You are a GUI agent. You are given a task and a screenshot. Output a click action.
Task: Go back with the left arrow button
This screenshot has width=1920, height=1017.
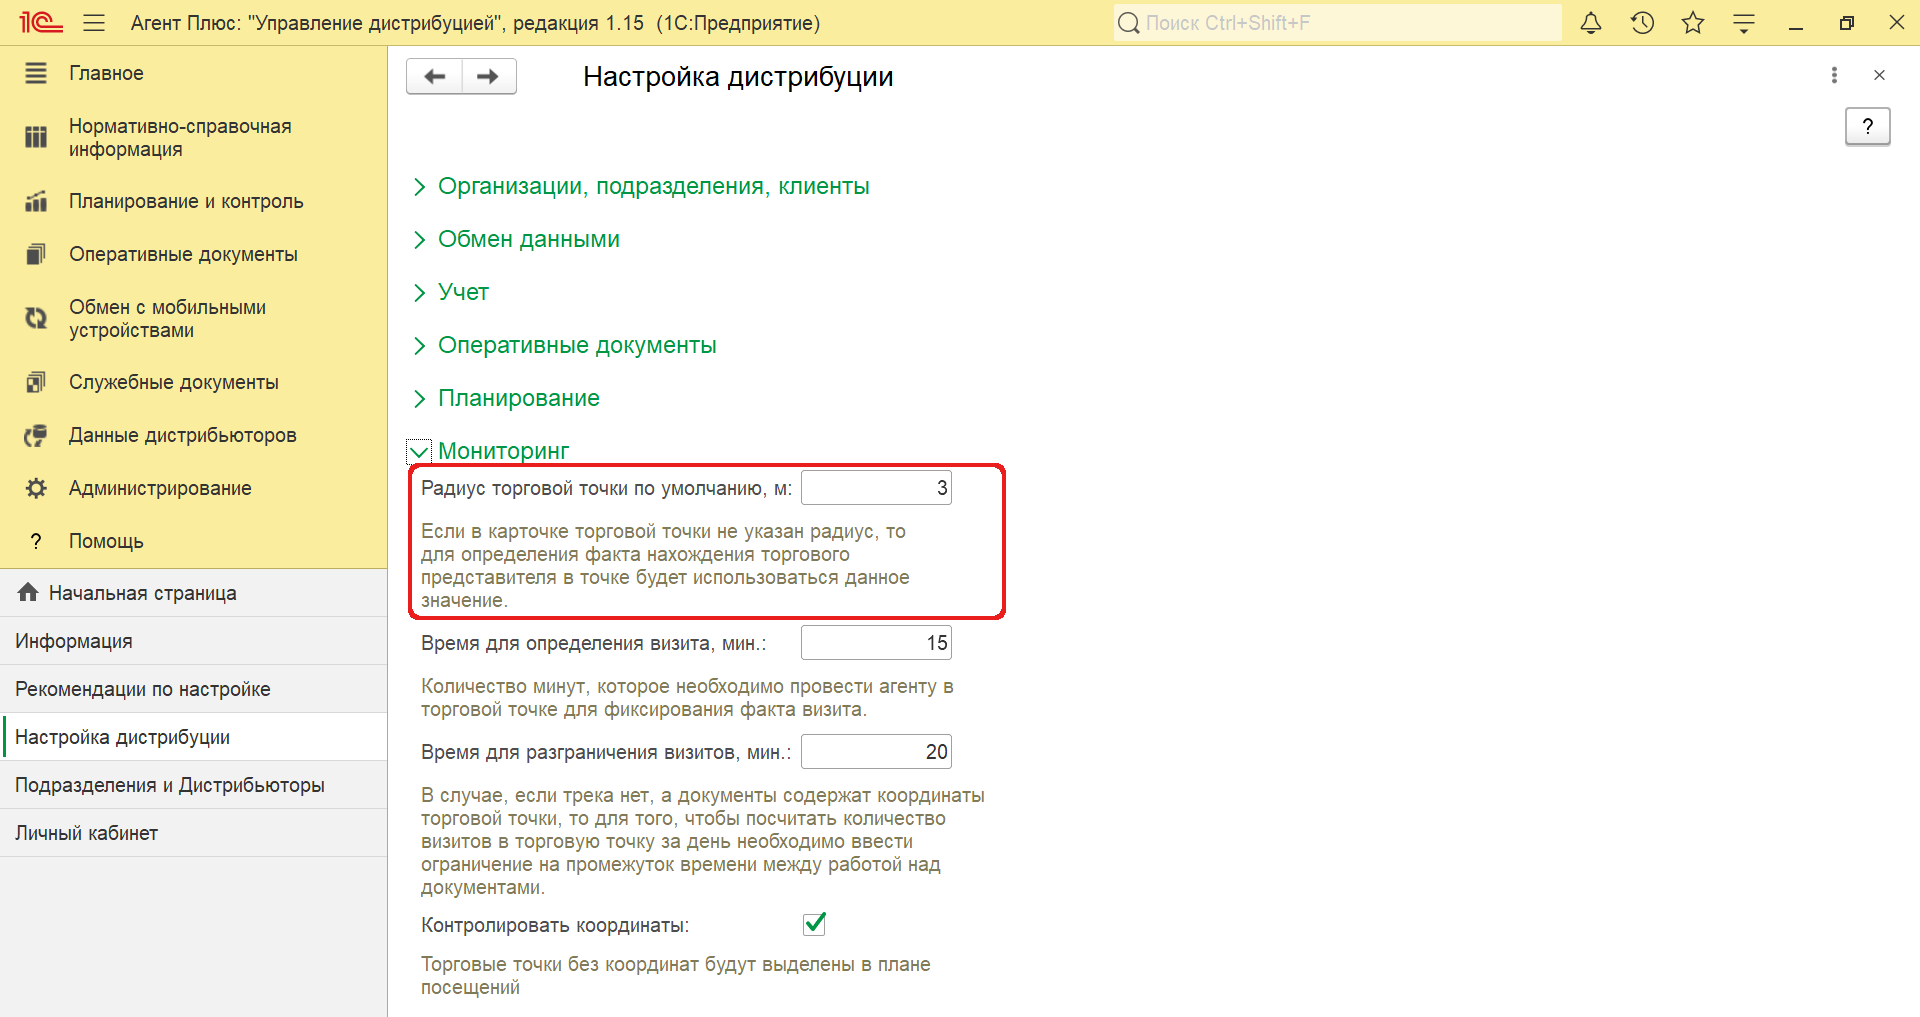[x=435, y=76]
